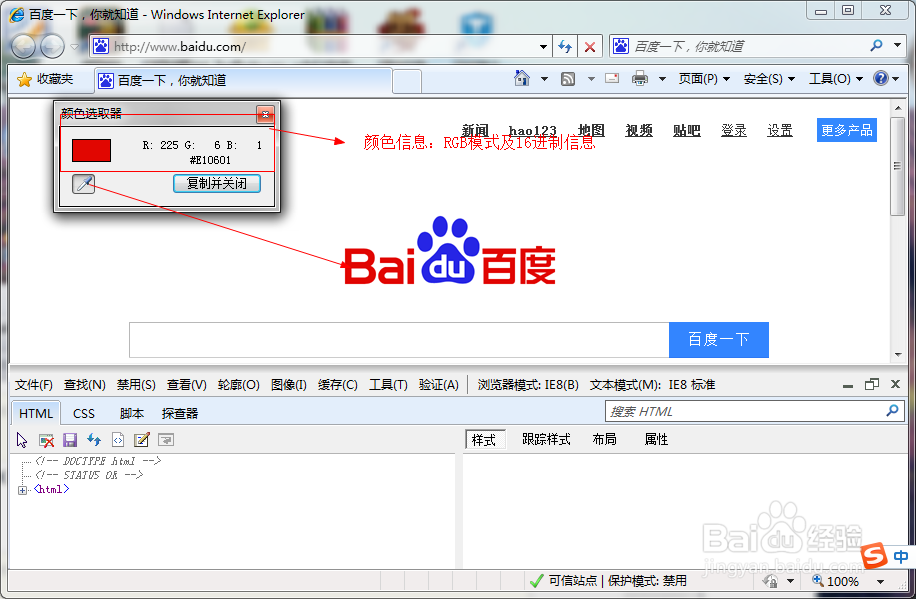916x599 pixels.
Task: Open the 浏览器模式: IE8(B) menu
Action: tap(528, 385)
